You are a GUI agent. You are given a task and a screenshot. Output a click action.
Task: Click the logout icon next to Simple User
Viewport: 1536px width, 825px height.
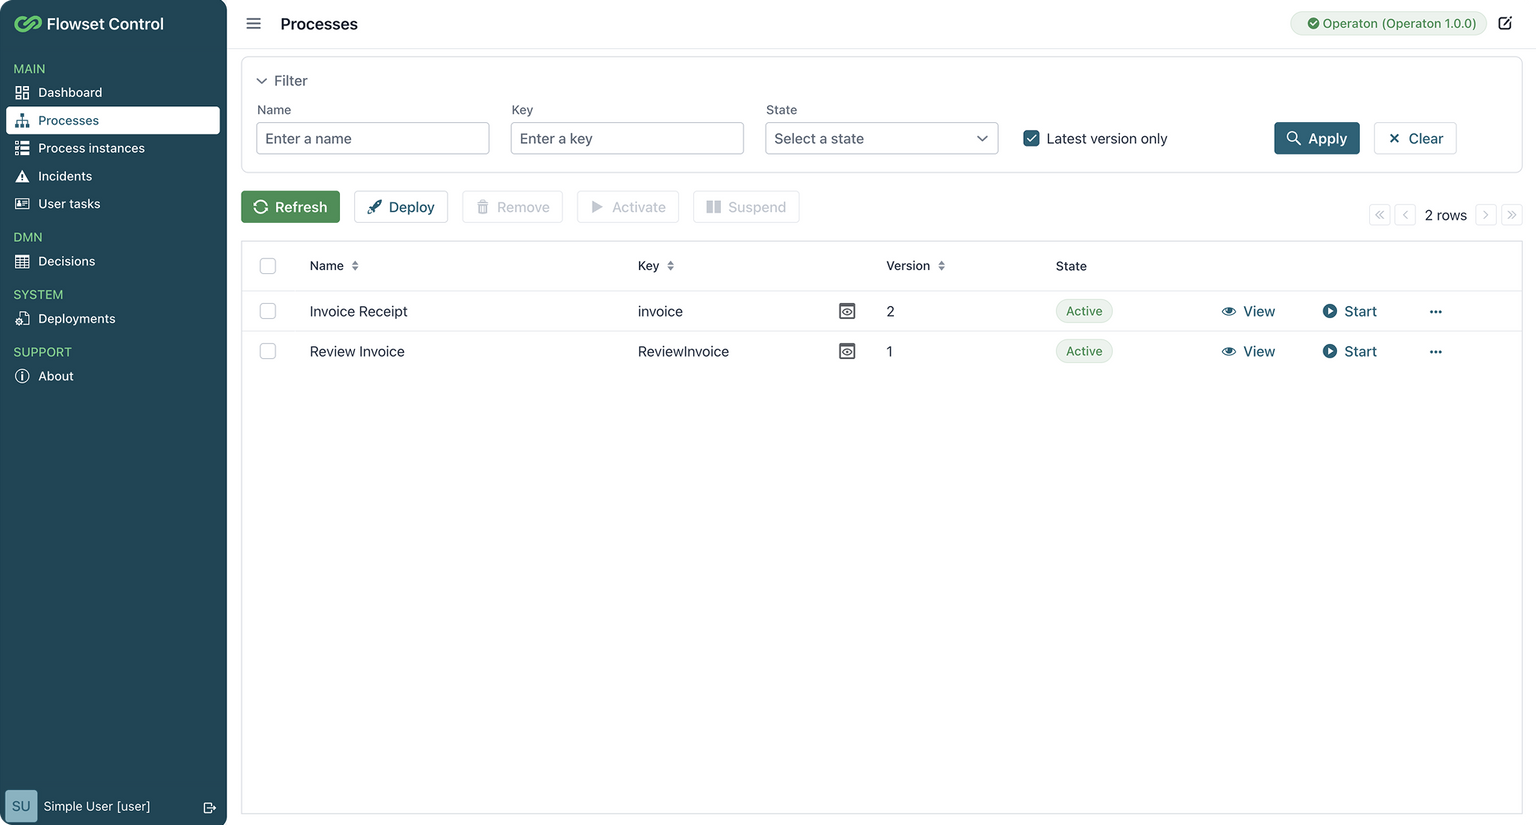[x=210, y=806]
